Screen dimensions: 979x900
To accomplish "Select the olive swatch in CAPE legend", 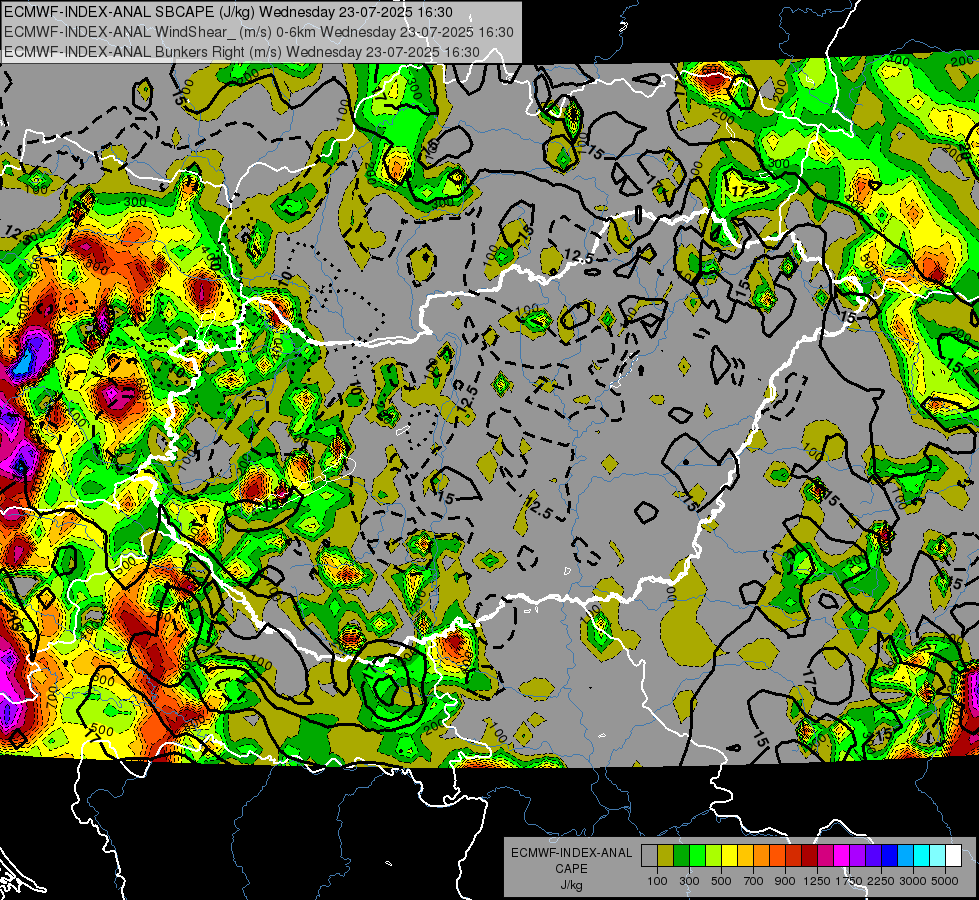I will tap(666, 855).
